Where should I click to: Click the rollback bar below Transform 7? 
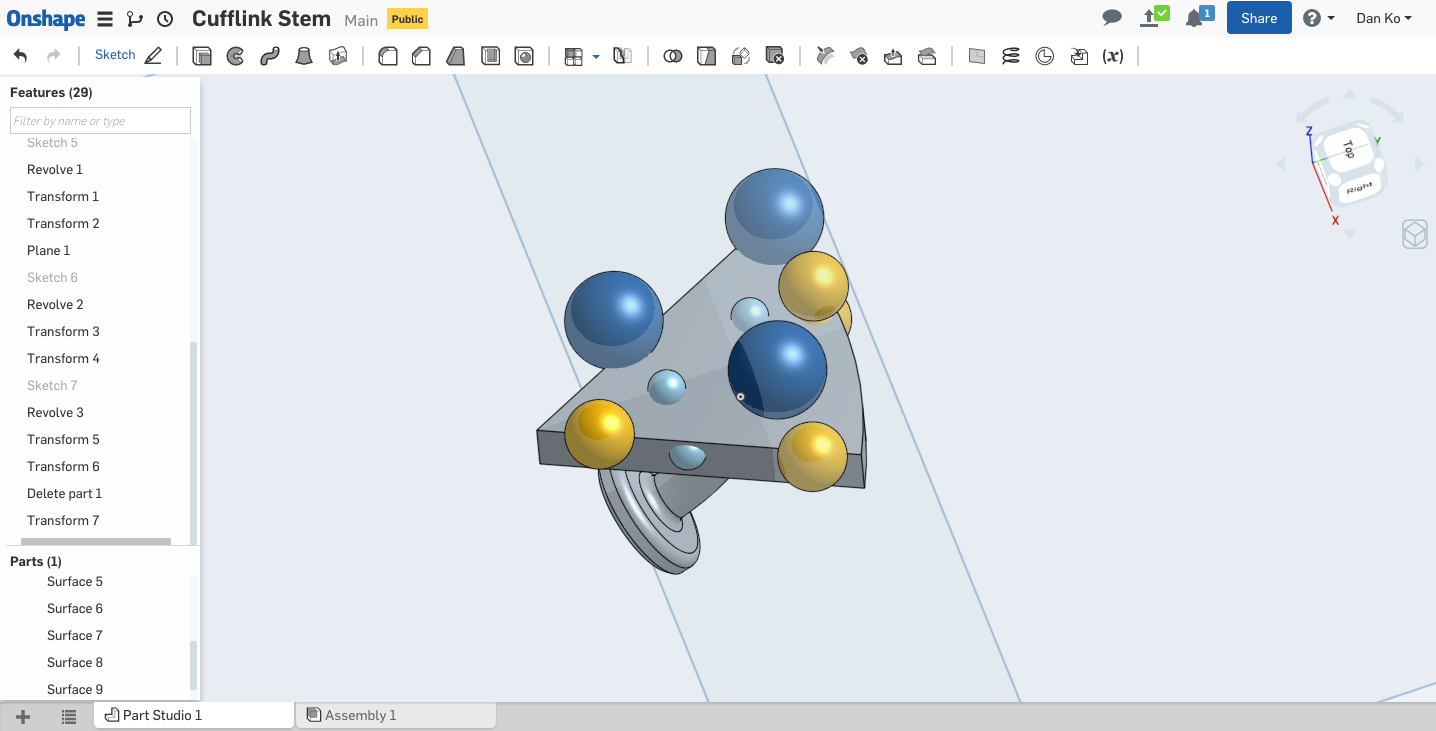tap(96, 542)
